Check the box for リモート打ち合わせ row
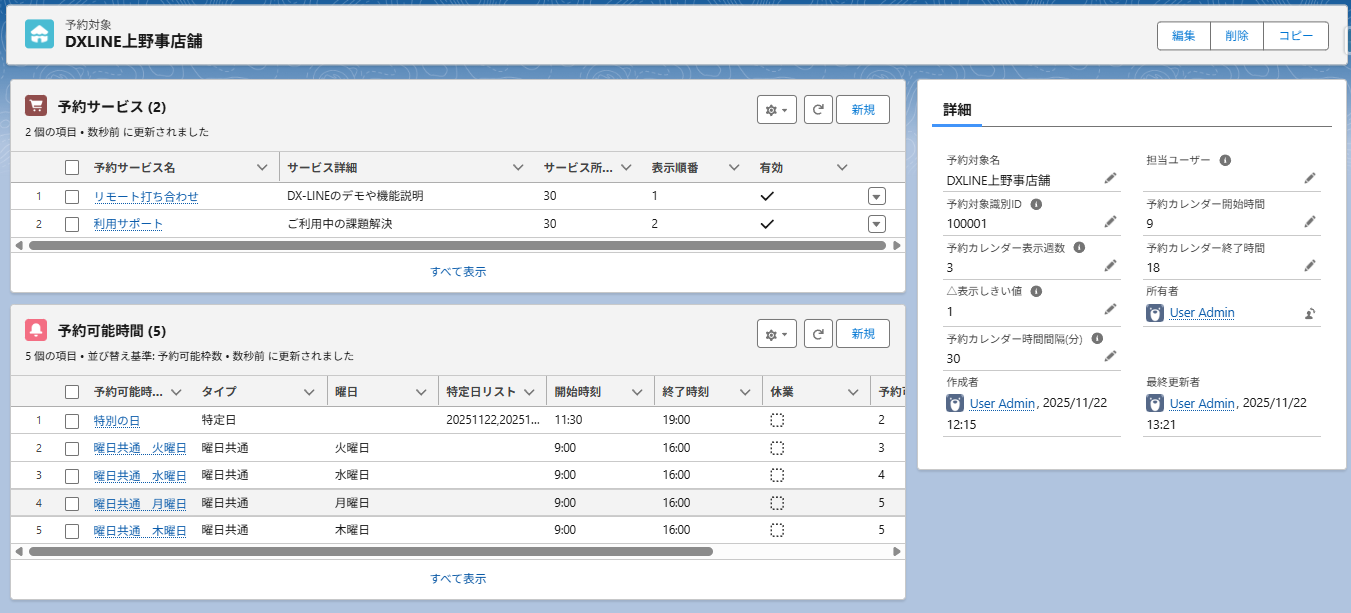The image size is (1351, 613). pos(72,197)
